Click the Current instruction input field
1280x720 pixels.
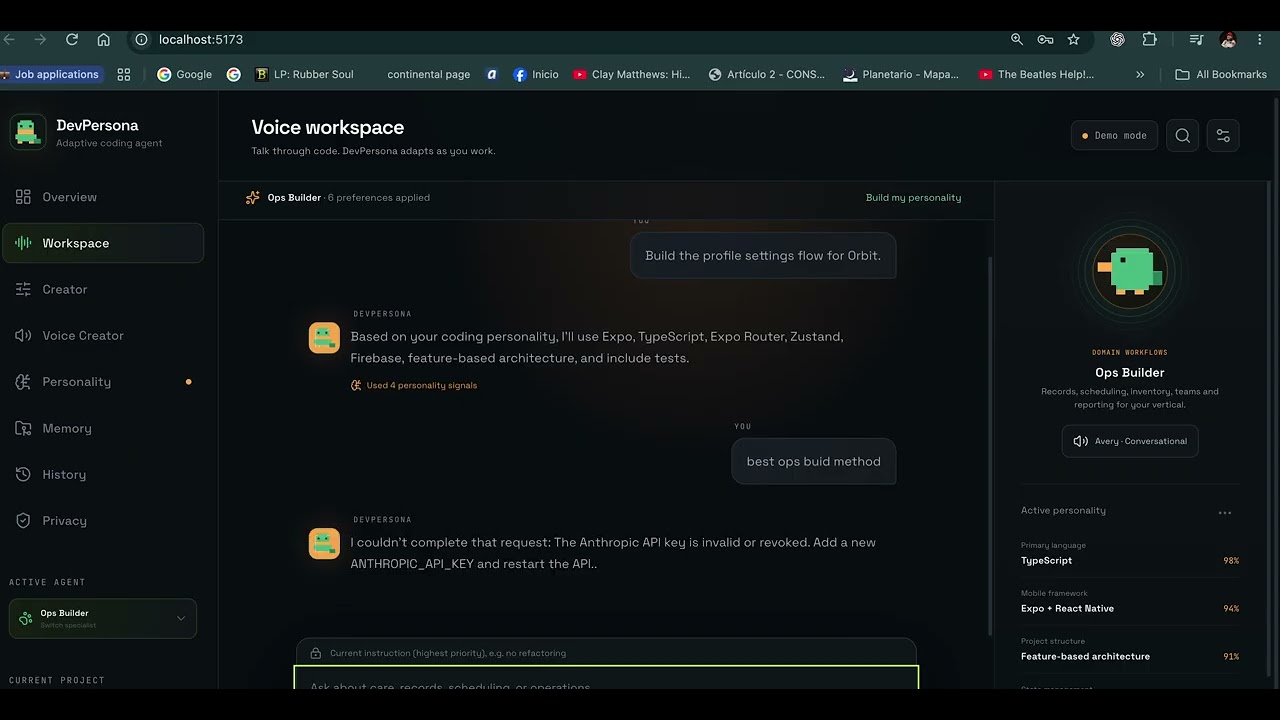pyautogui.click(x=606, y=653)
